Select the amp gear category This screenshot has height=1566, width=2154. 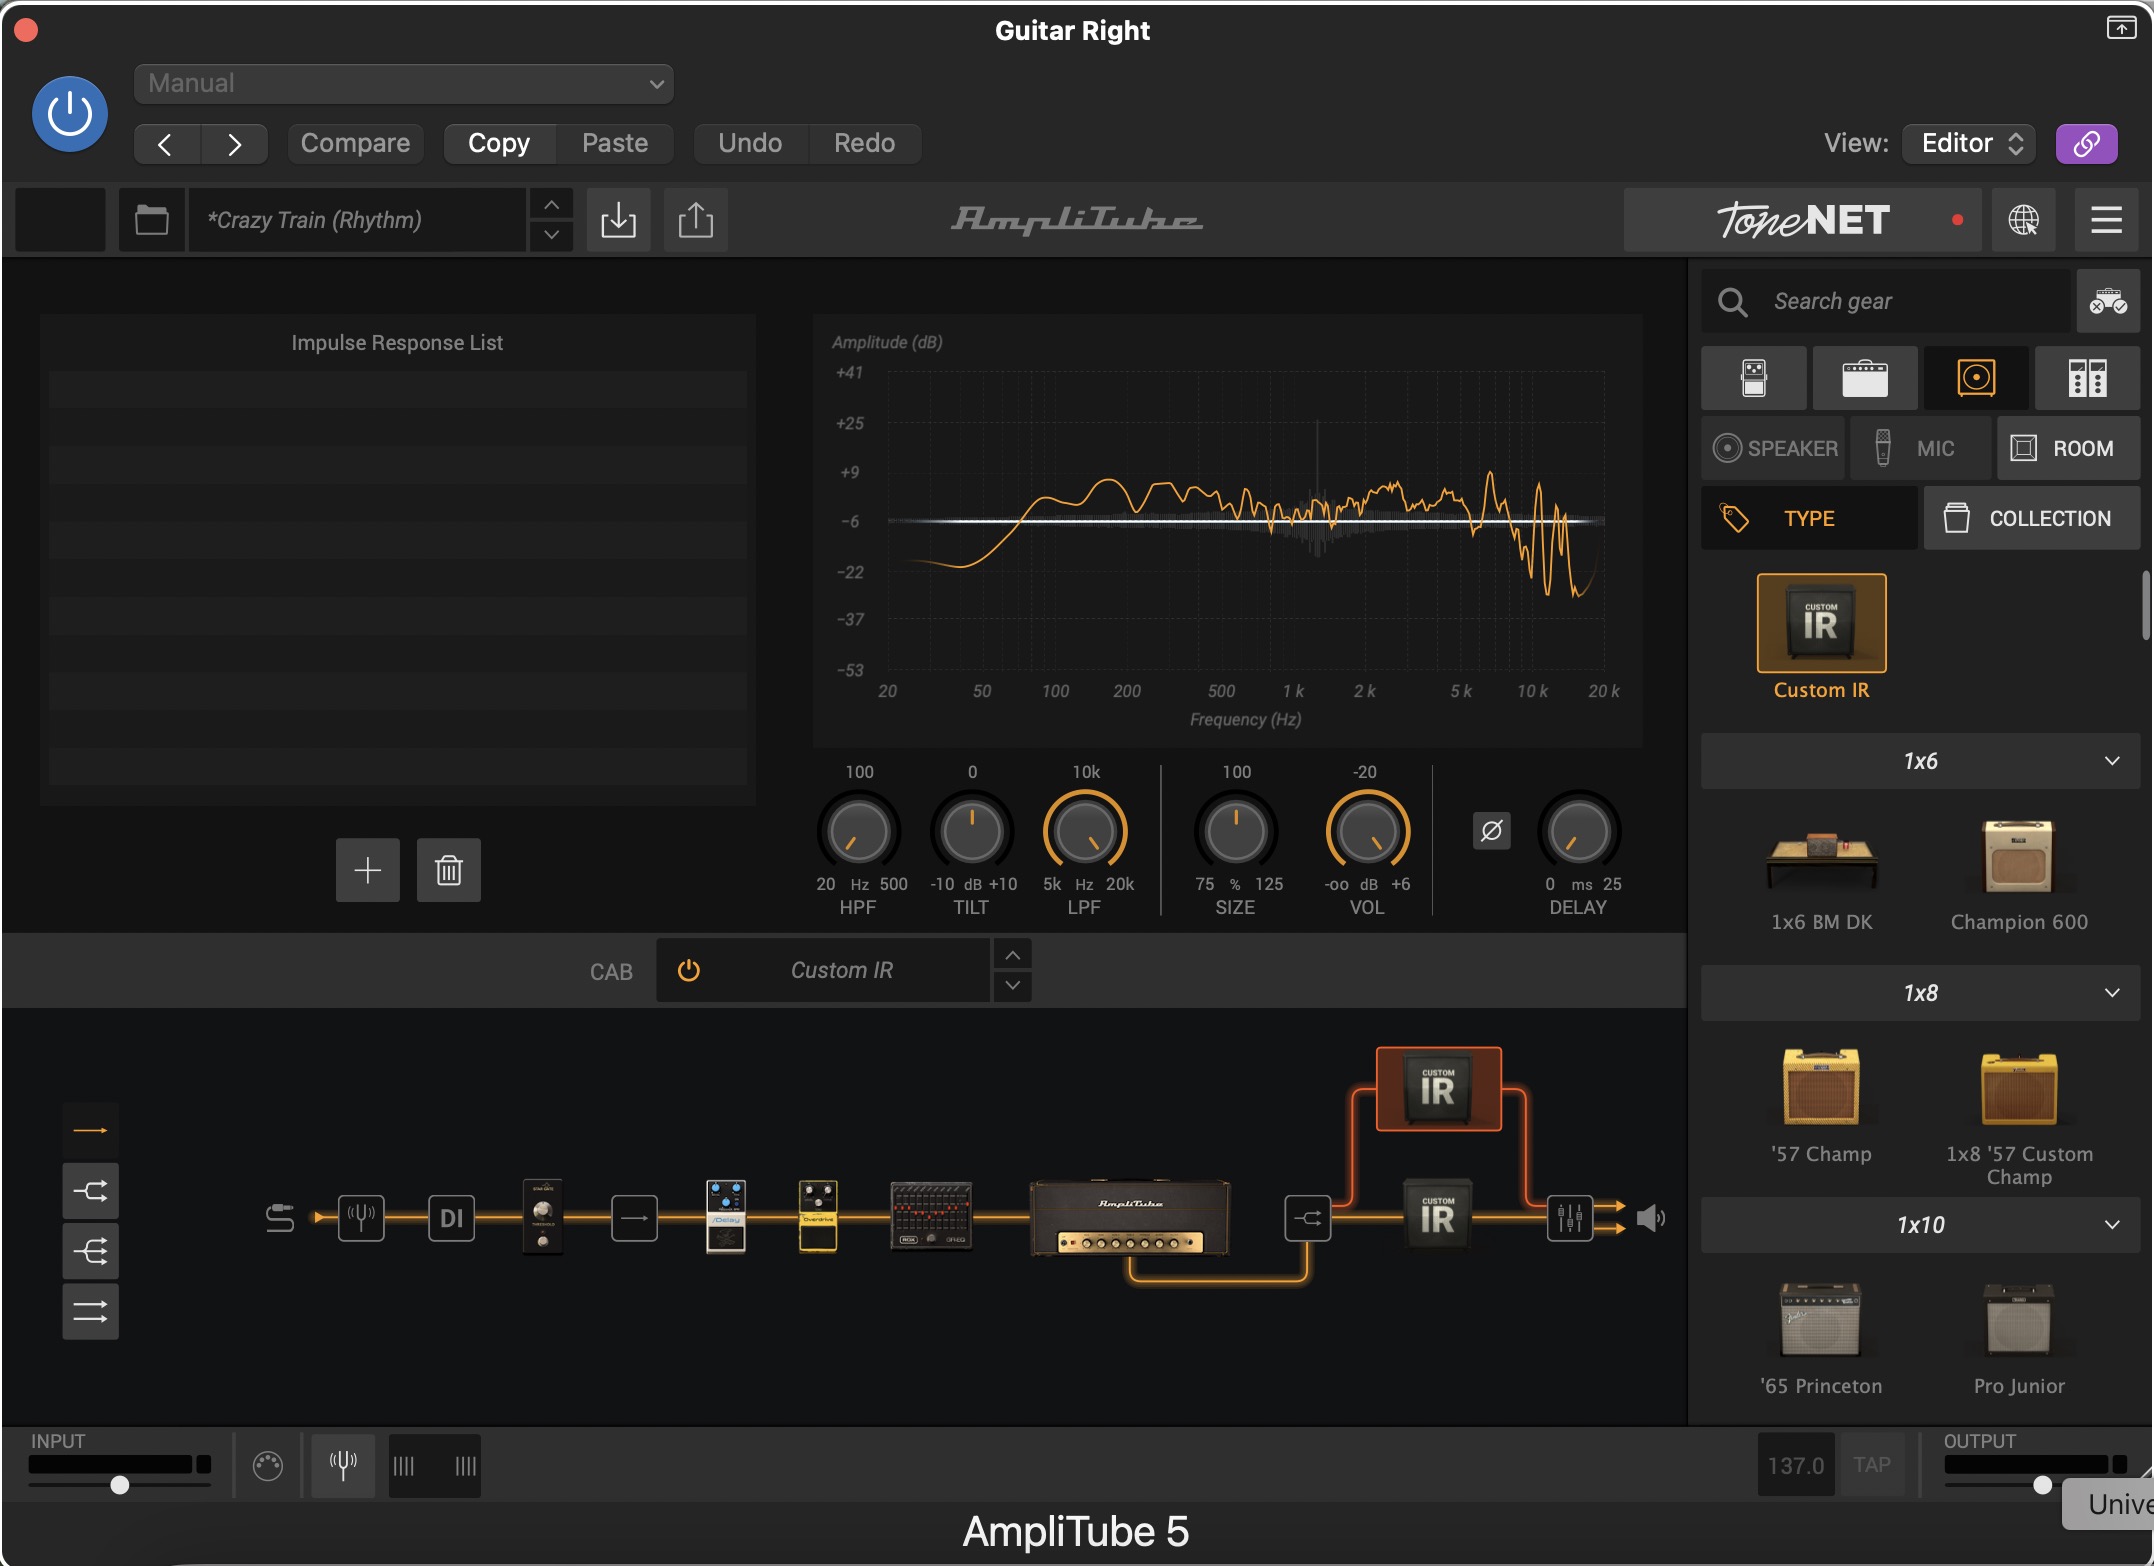pos(1865,378)
